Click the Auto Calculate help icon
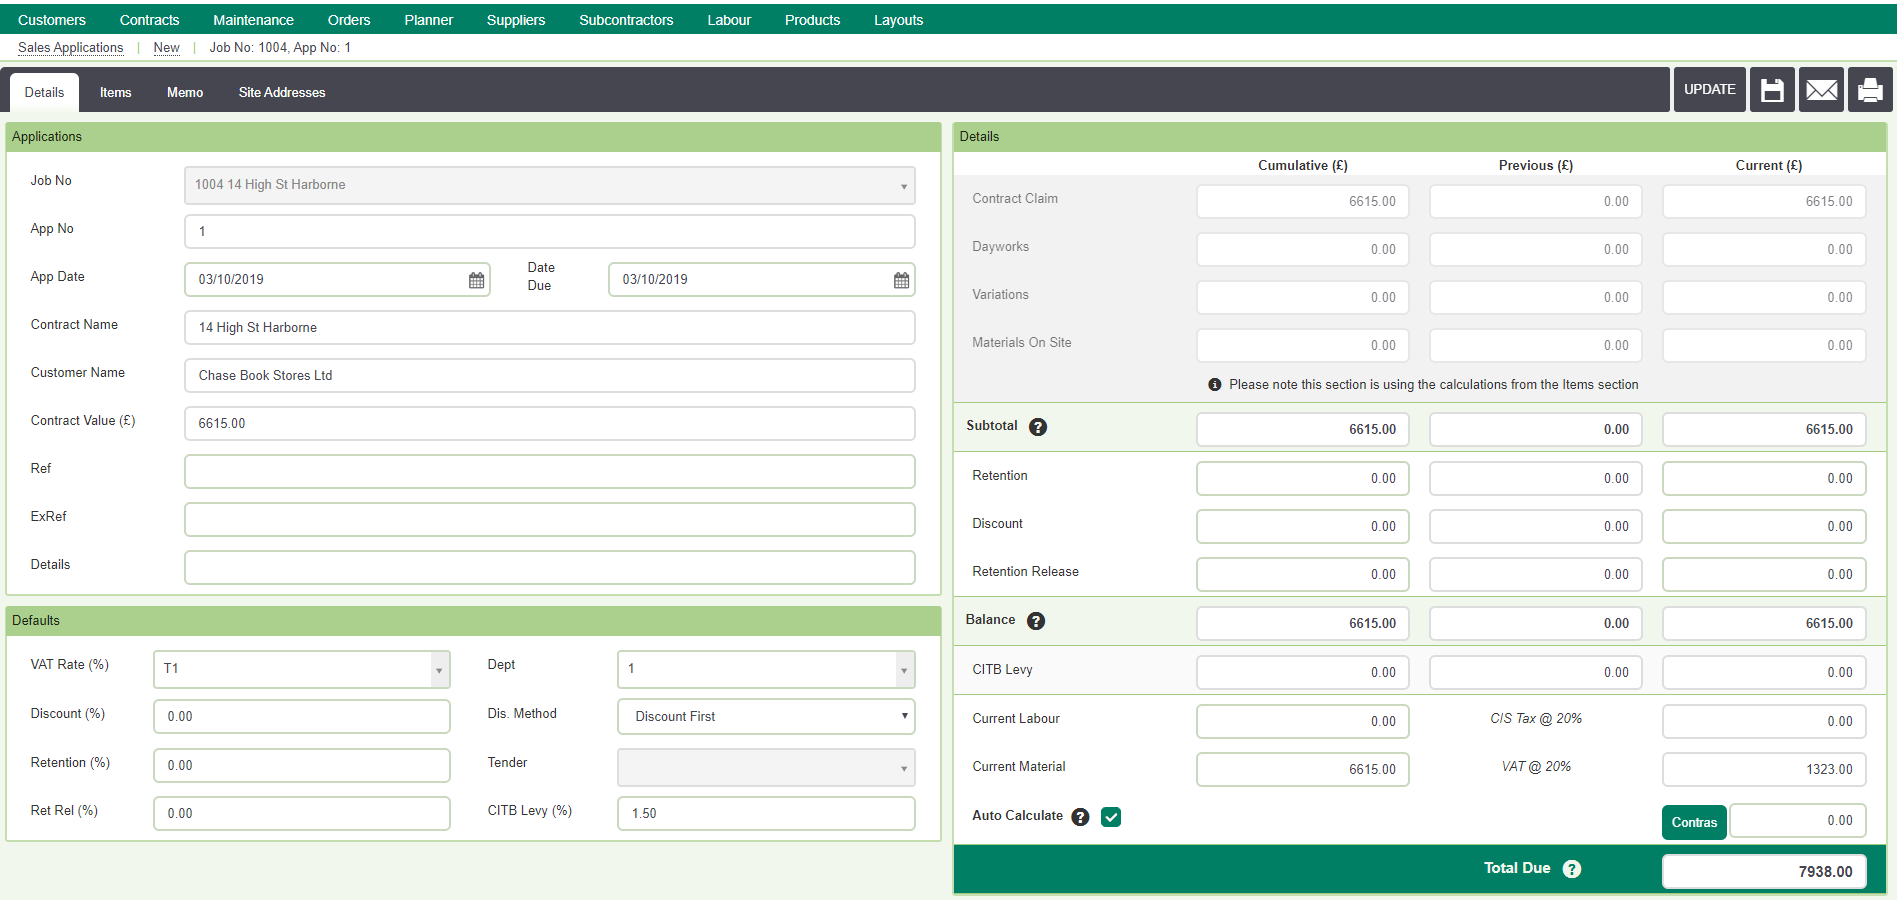 point(1080,817)
